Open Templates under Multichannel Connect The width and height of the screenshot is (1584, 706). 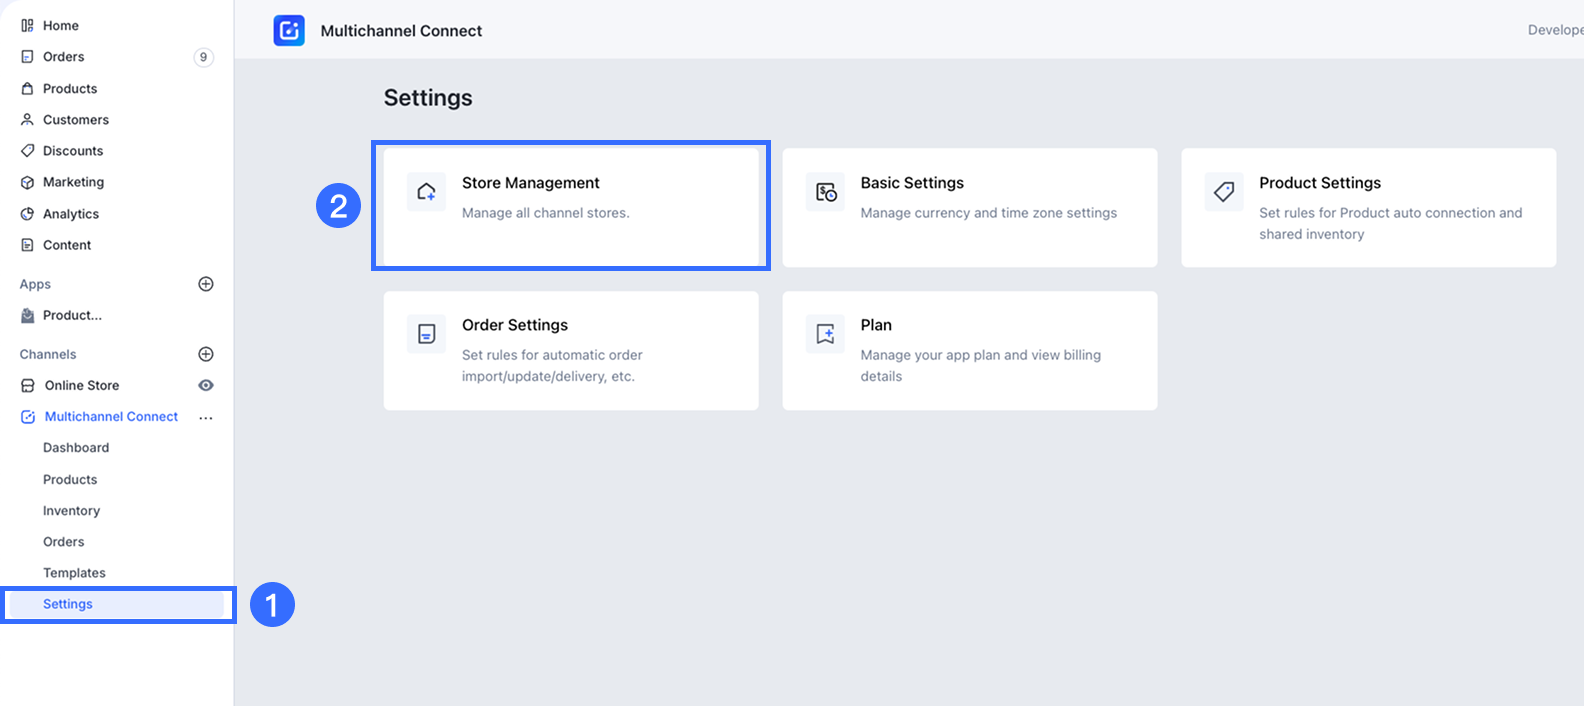[74, 573]
